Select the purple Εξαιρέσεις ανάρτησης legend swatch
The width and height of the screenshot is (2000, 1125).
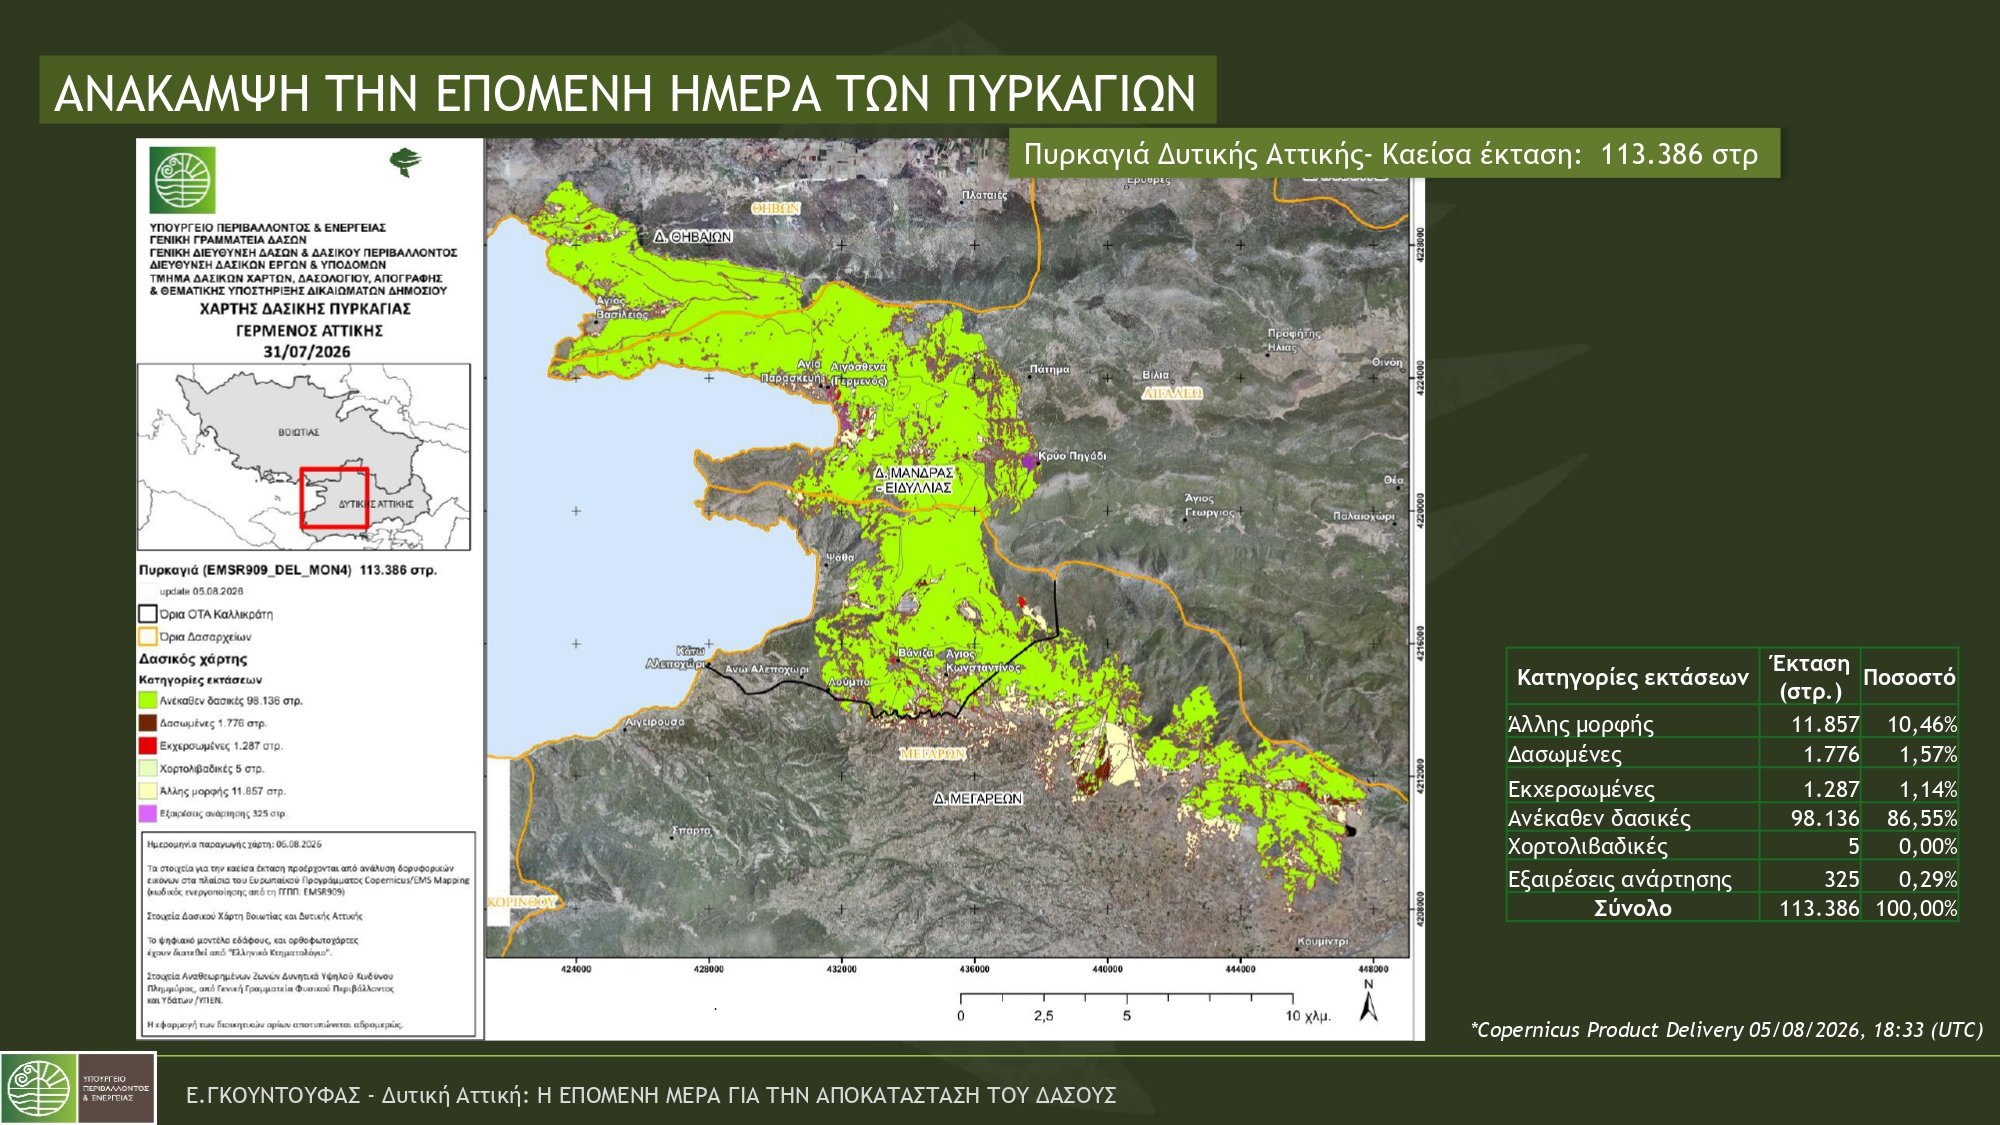[x=148, y=814]
